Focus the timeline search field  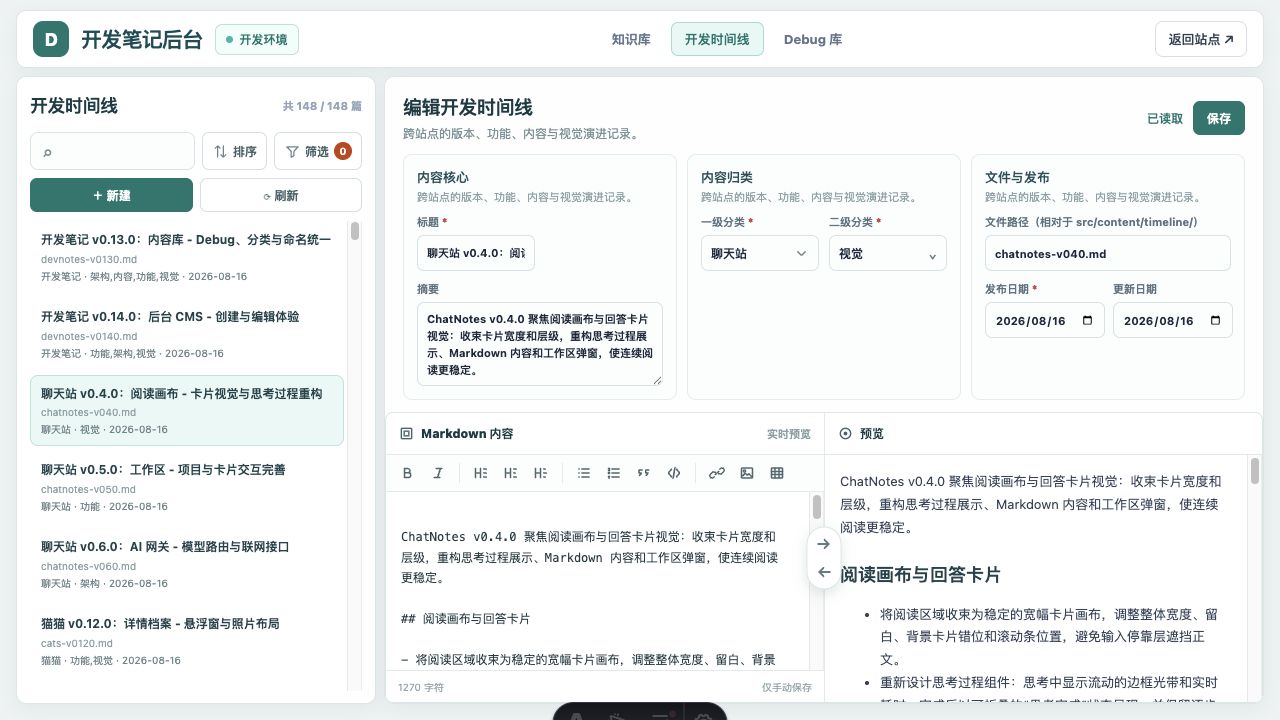[x=112, y=151]
